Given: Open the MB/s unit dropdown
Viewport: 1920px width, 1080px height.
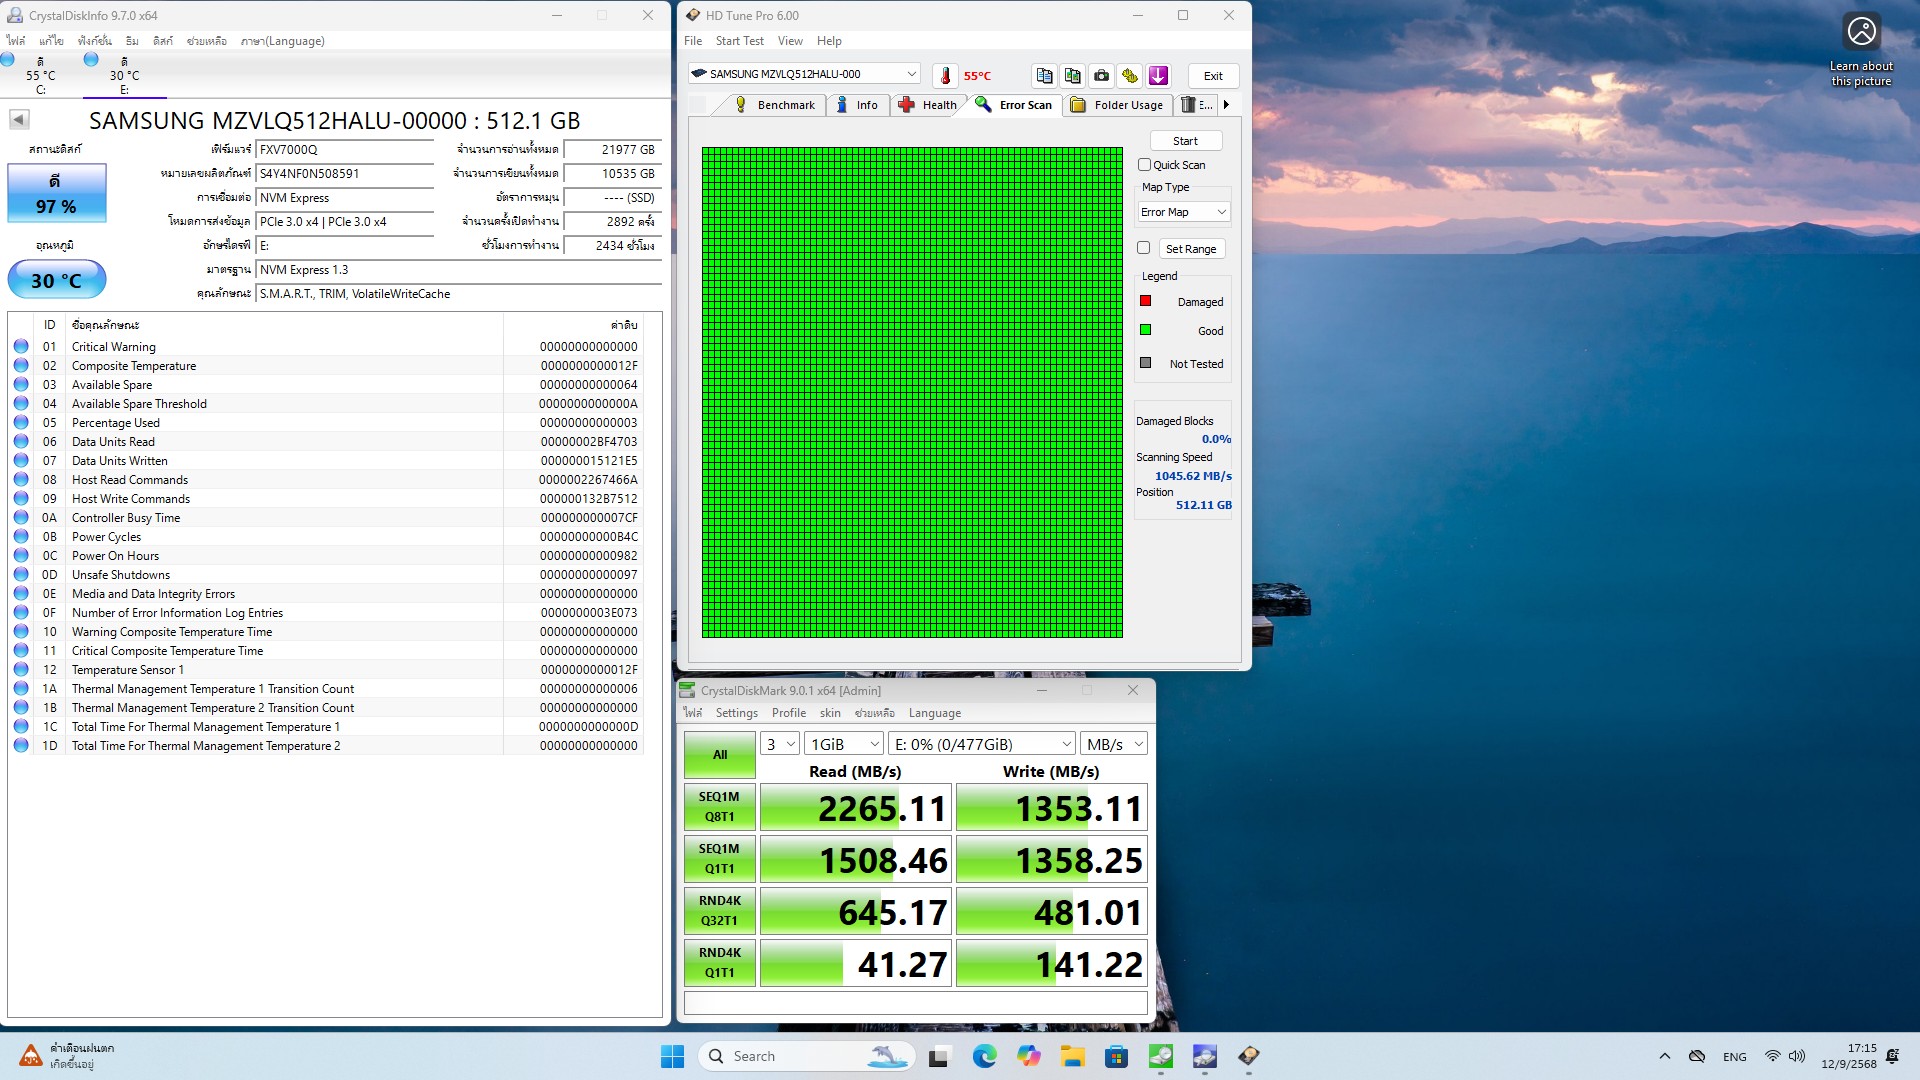Looking at the screenshot, I should coord(1114,744).
